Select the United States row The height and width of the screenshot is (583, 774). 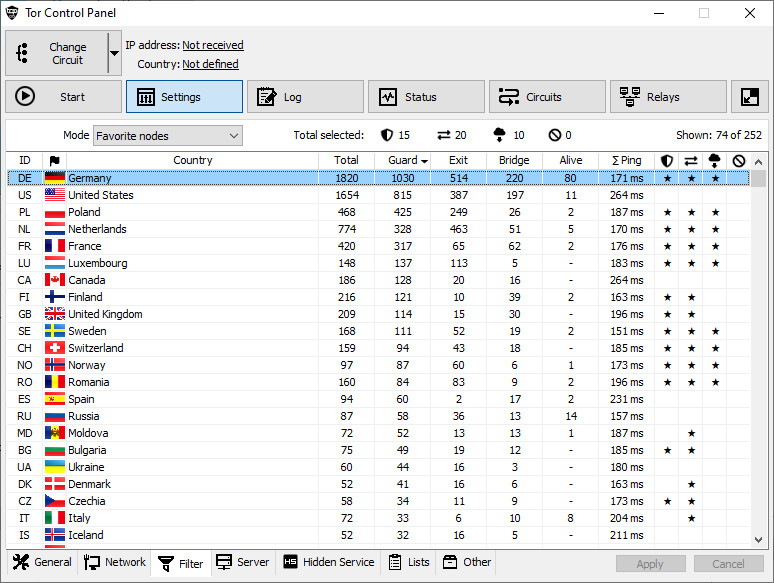pyautogui.click(x=379, y=195)
